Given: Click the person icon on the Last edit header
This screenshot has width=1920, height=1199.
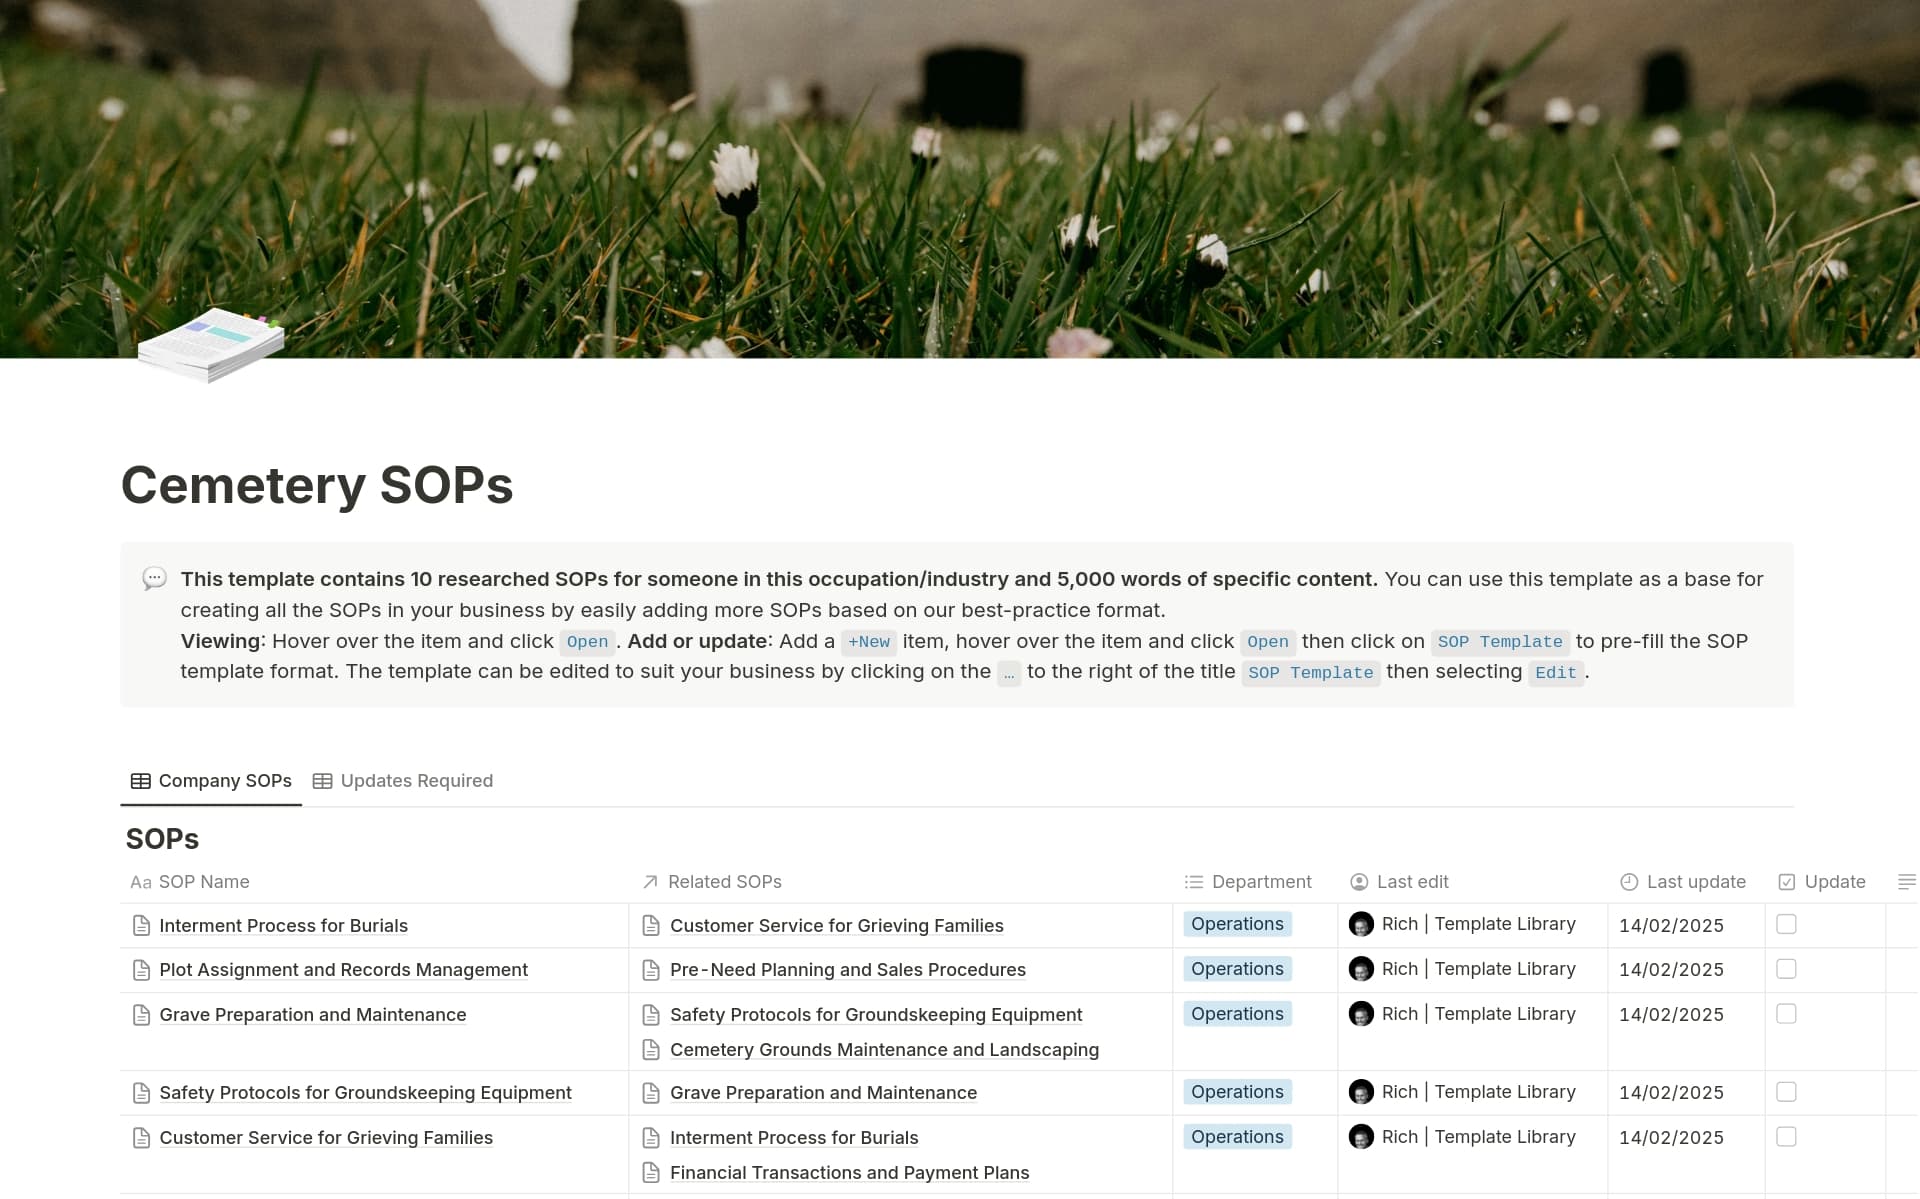Looking at the screenshot, I should (1359, 882).
